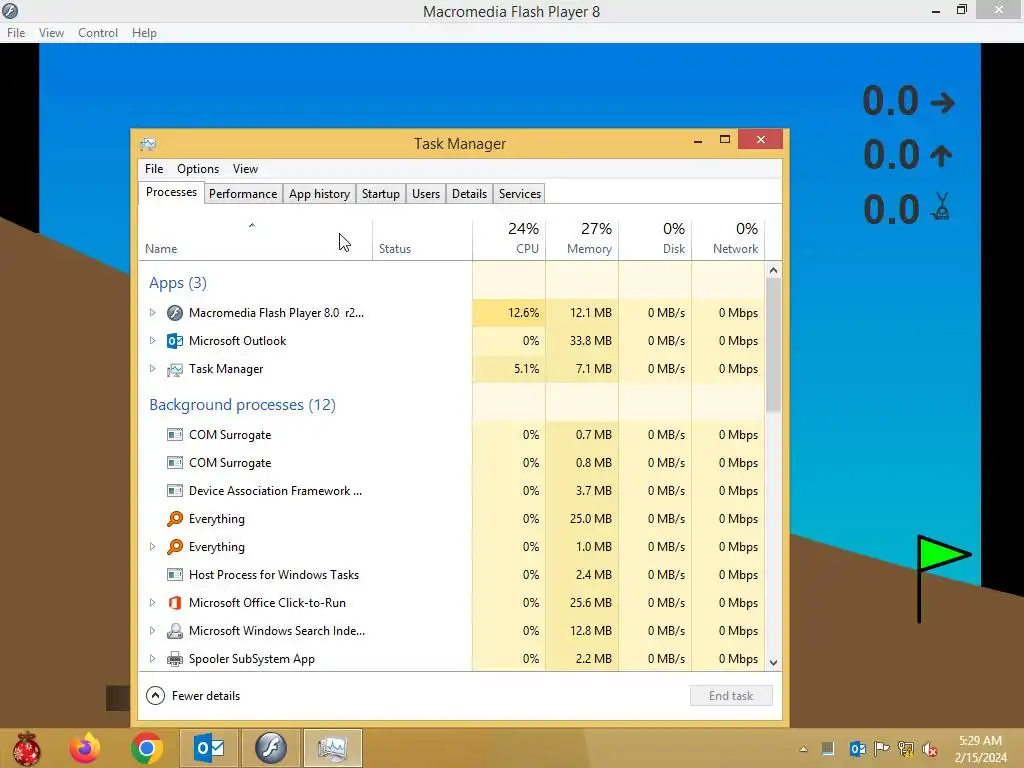Screen dimensions: 1024x768
Task: Click the Device Association Framework icon
Action: 174,490
